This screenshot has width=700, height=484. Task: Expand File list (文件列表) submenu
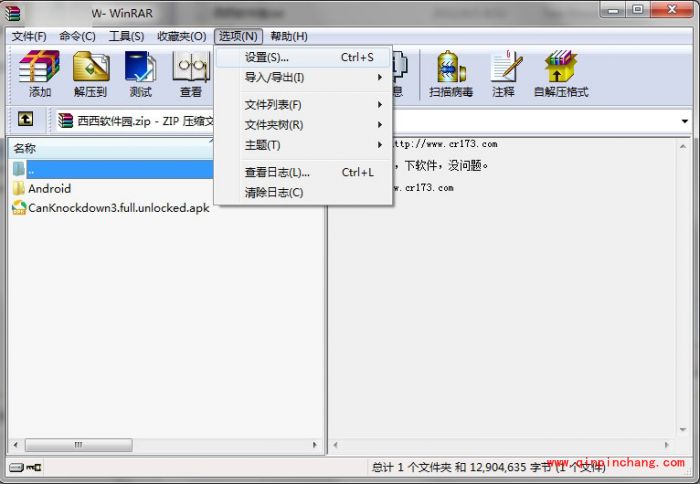[x=303, y=105]
